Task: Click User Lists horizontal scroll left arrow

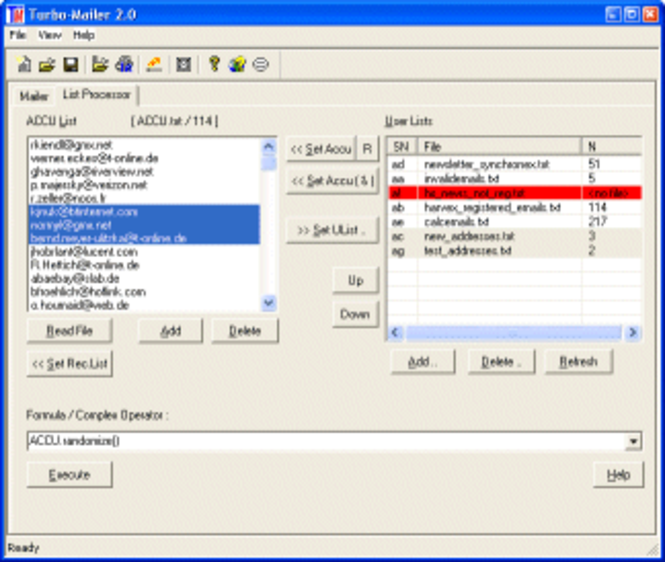Action: [x=395, y=332]
